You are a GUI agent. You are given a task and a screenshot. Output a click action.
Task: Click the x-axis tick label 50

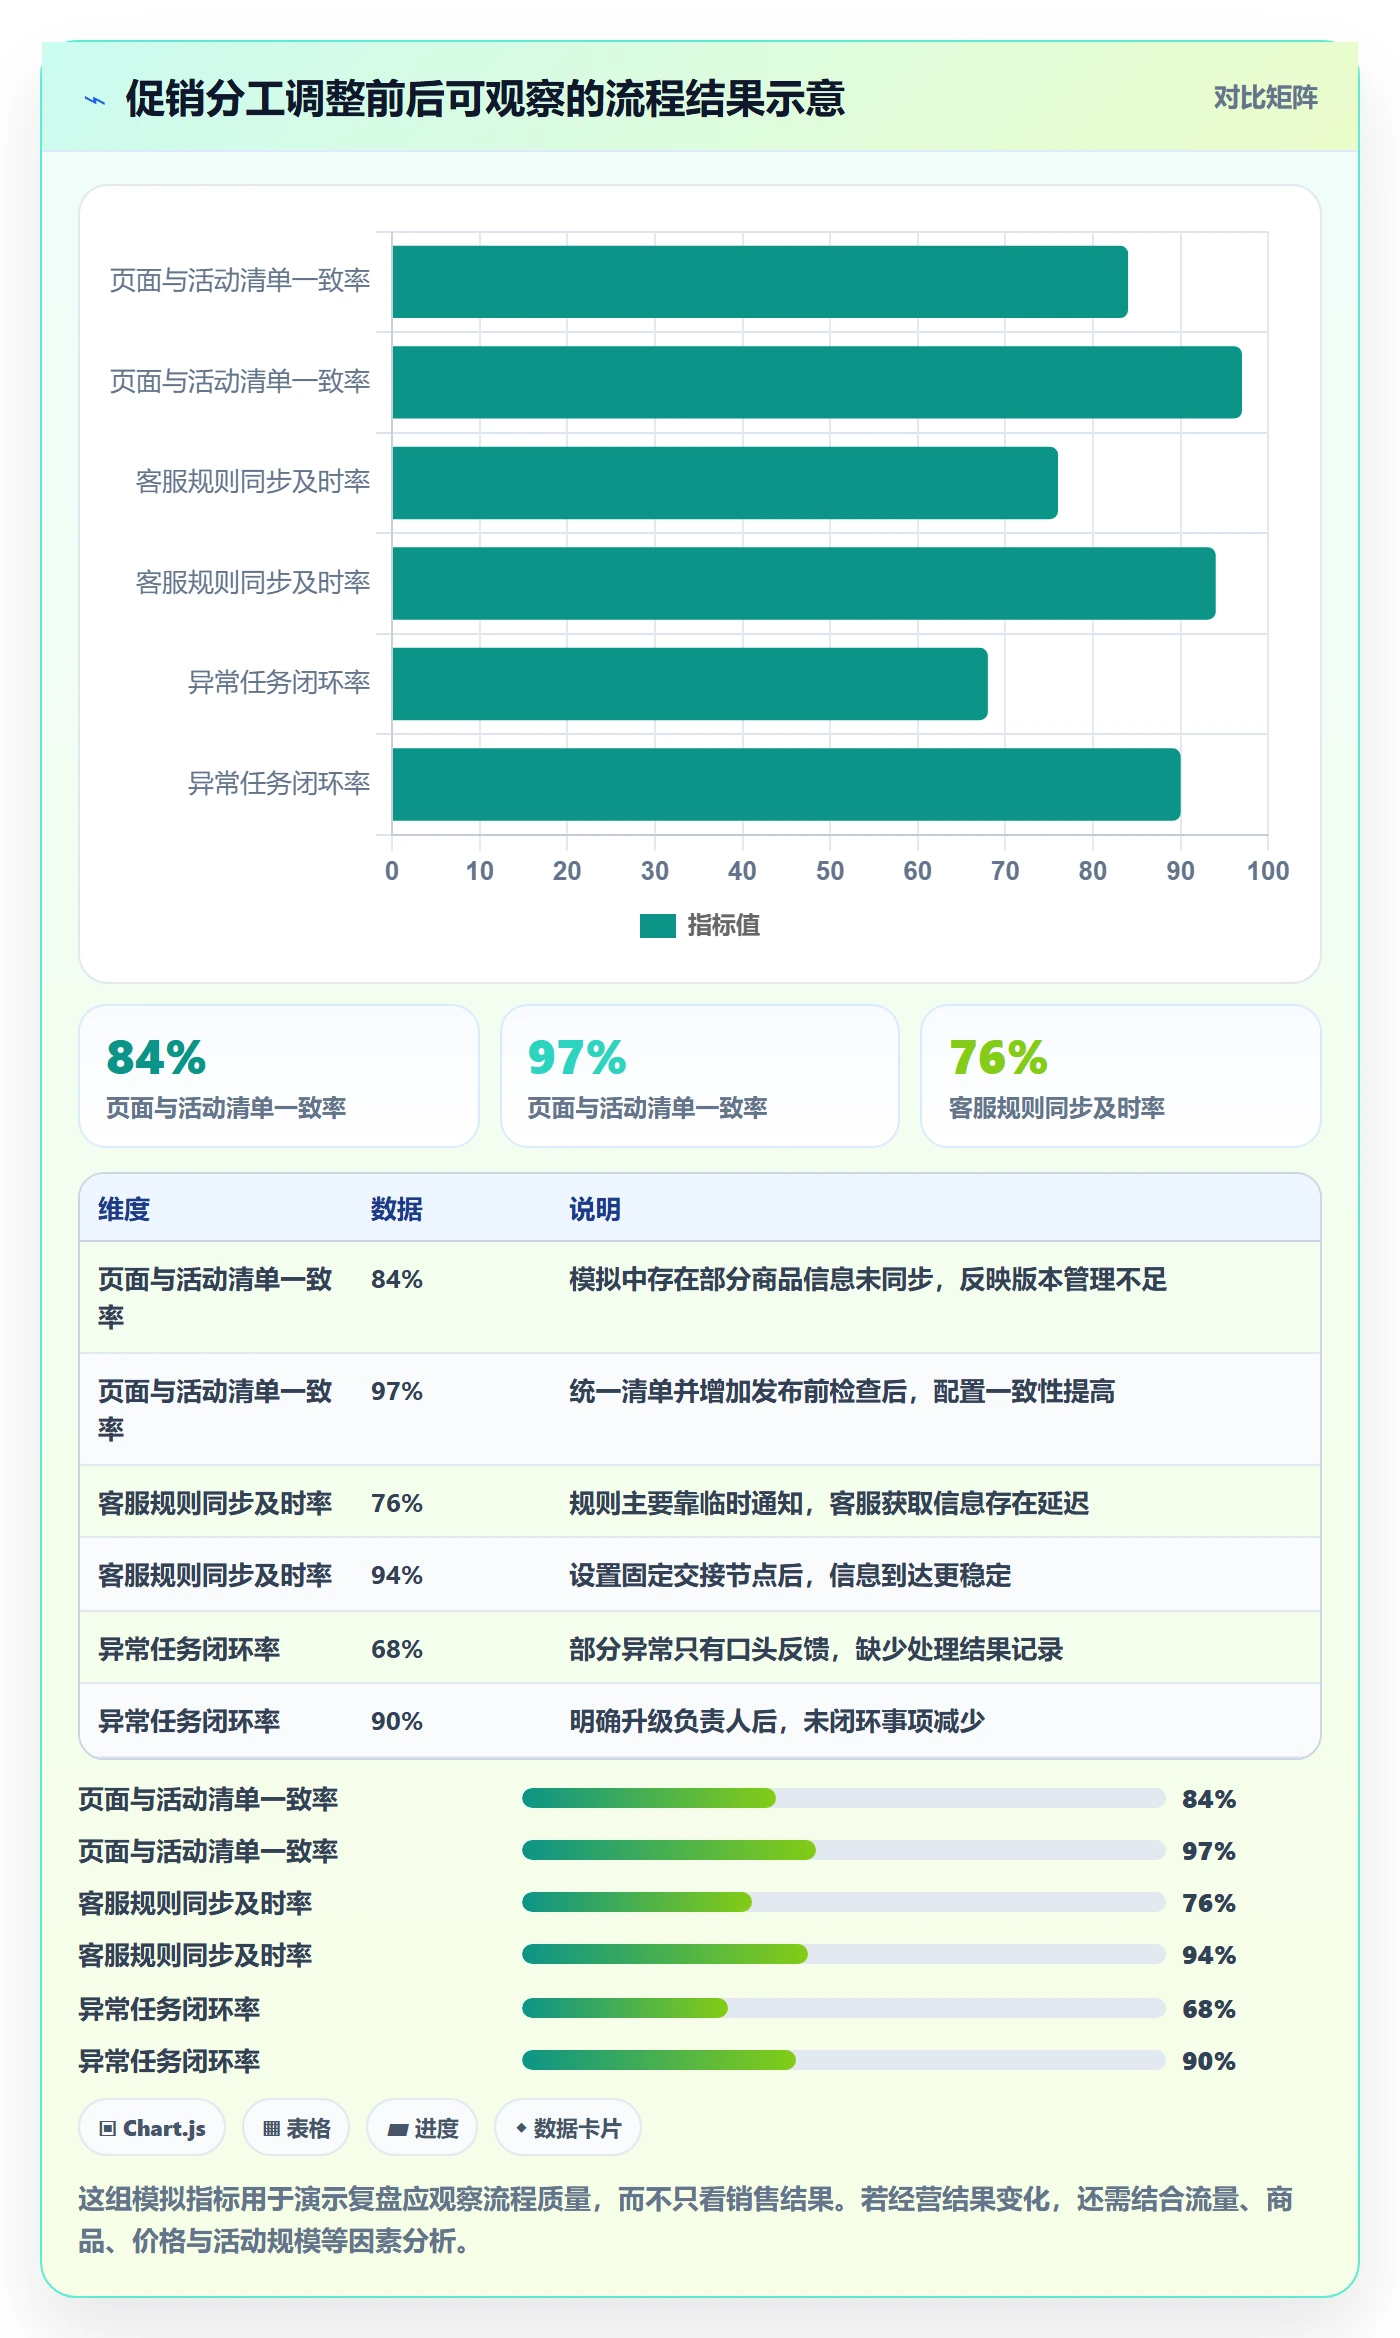point(830,871)
